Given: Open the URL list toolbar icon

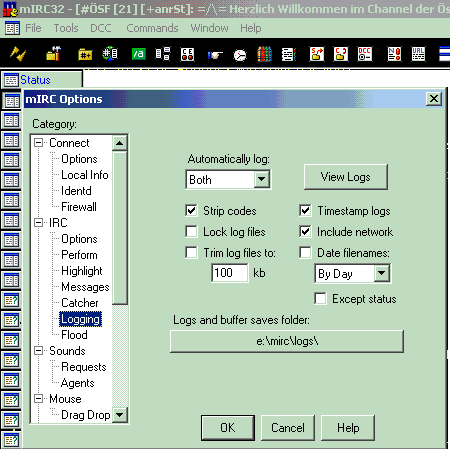Looking at the screenshot, I should (418, 54).
